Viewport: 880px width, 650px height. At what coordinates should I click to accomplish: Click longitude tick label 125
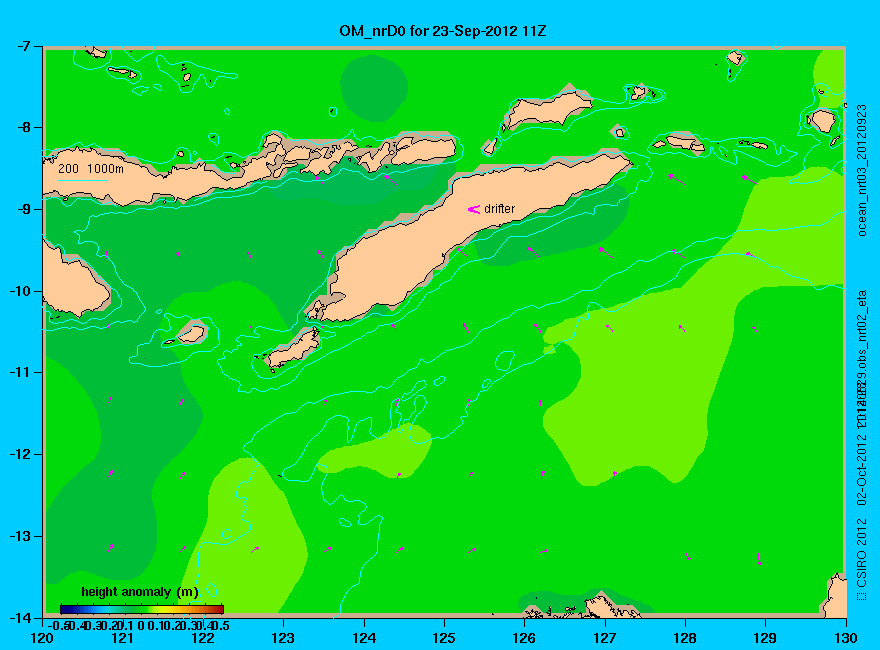(444, 638)
